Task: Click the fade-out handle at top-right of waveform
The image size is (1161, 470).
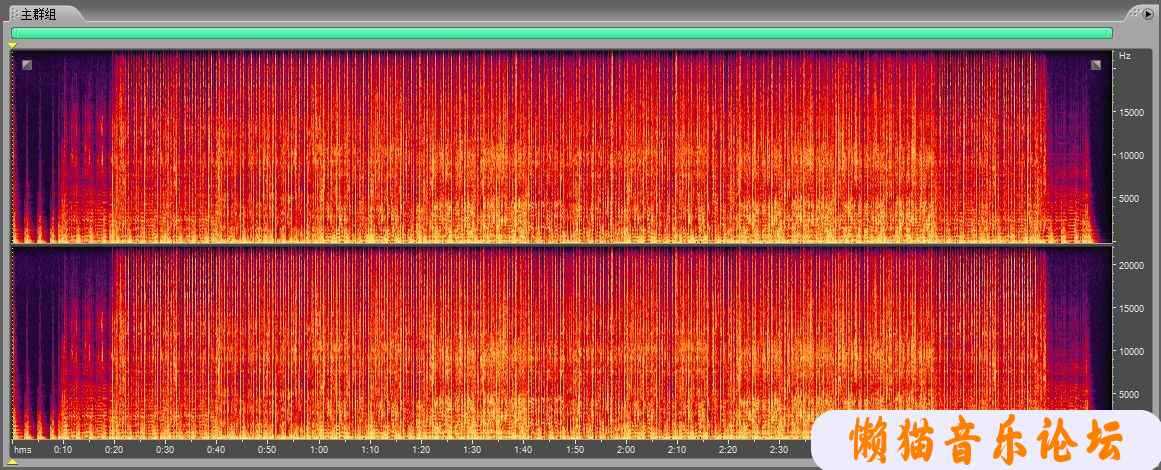Action: click(1096, 65)
